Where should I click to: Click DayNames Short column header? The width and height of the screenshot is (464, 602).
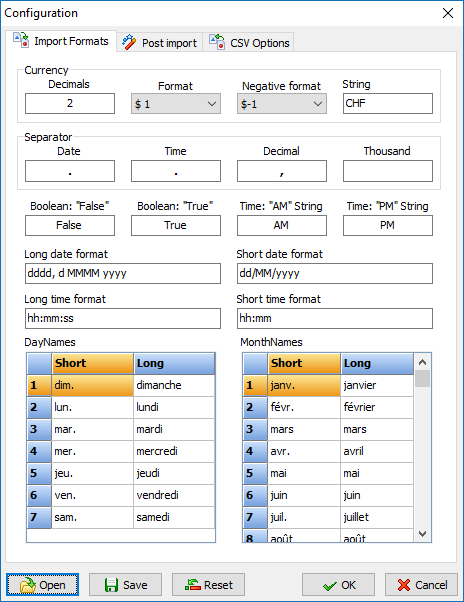tap(92, 363)
